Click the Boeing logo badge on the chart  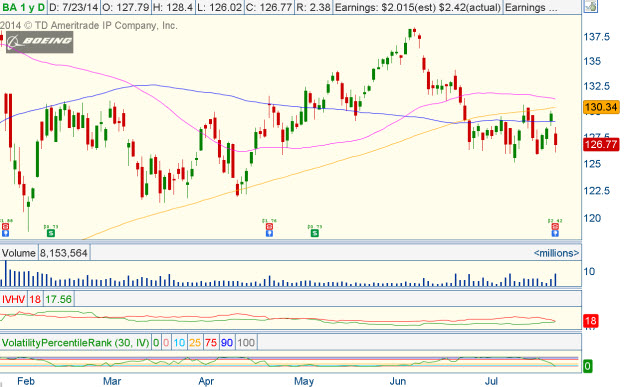tap(39, 42)
